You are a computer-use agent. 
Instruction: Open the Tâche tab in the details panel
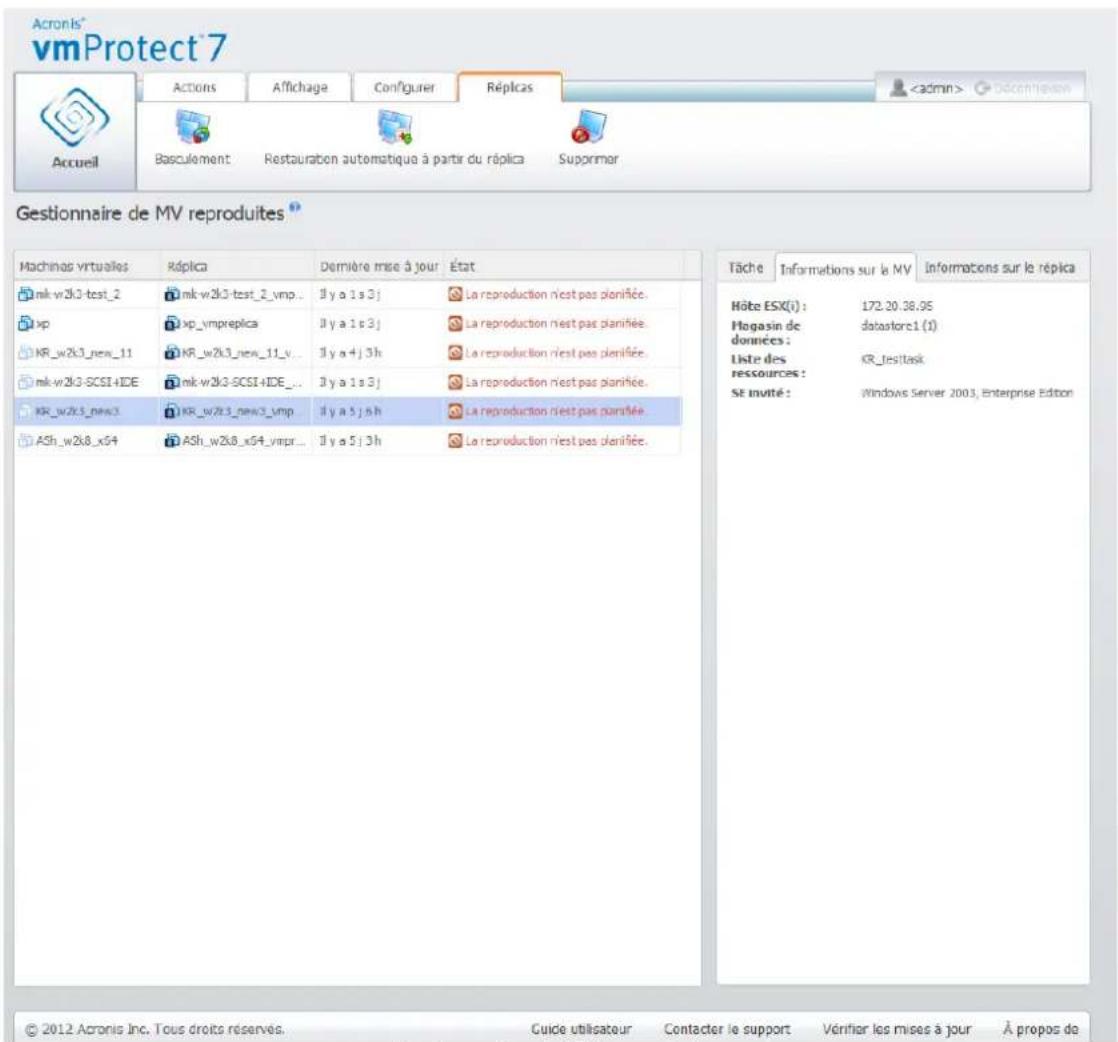[x=746, y=267]
